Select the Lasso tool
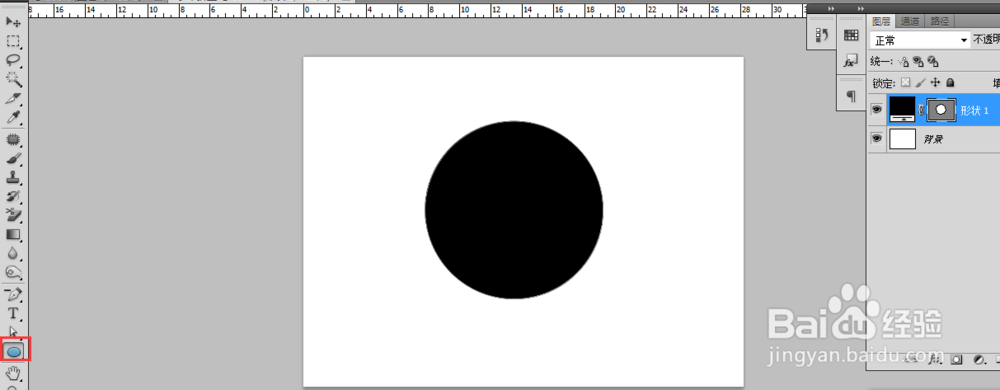The image size is (1000, 390). point(13,61)
